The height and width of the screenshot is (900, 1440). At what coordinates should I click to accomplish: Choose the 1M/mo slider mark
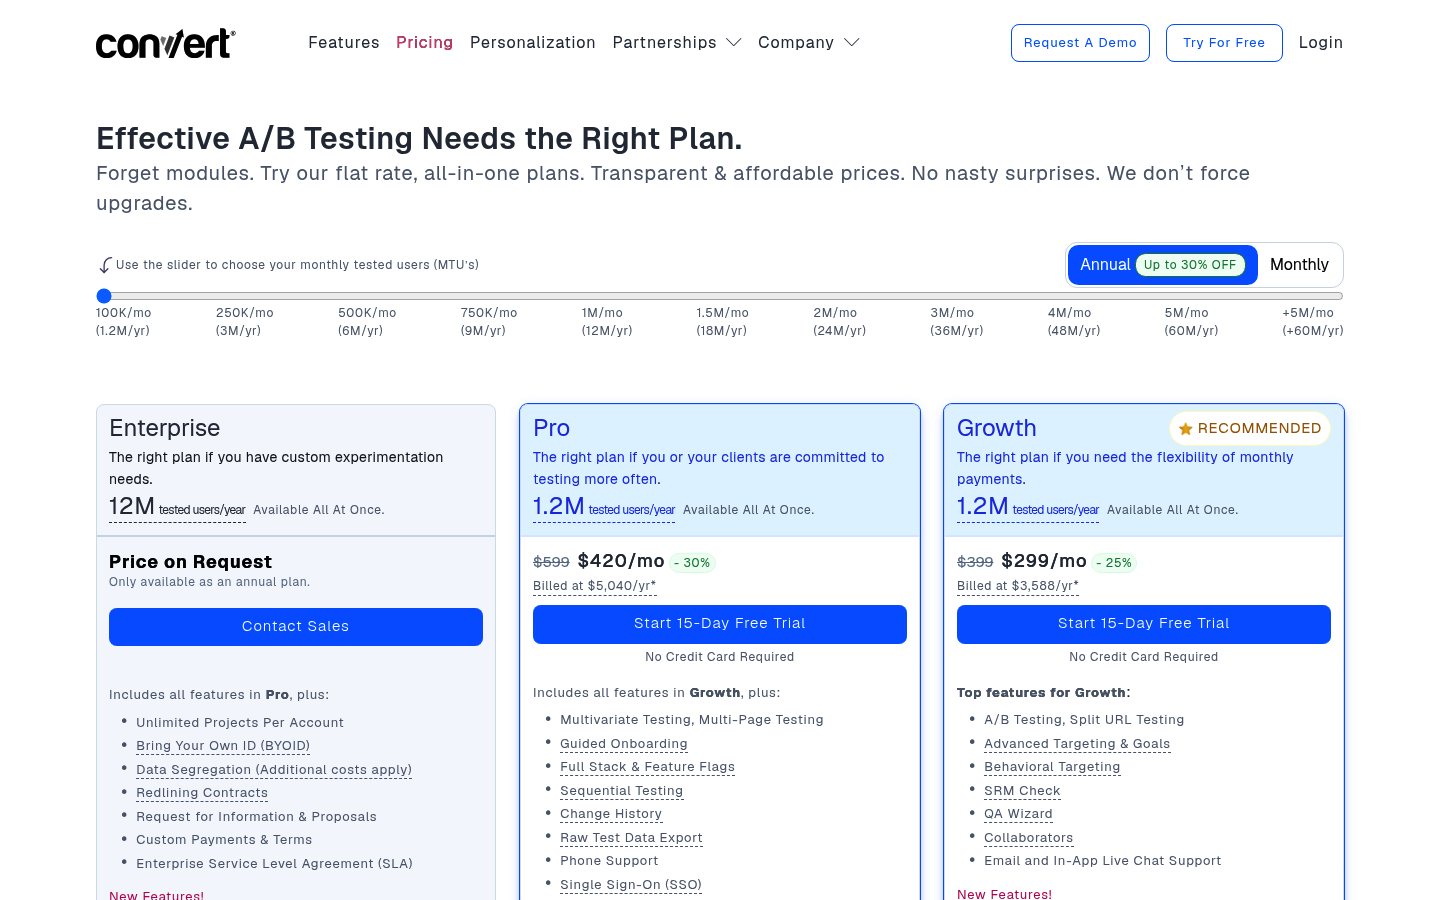pos(607,322)
